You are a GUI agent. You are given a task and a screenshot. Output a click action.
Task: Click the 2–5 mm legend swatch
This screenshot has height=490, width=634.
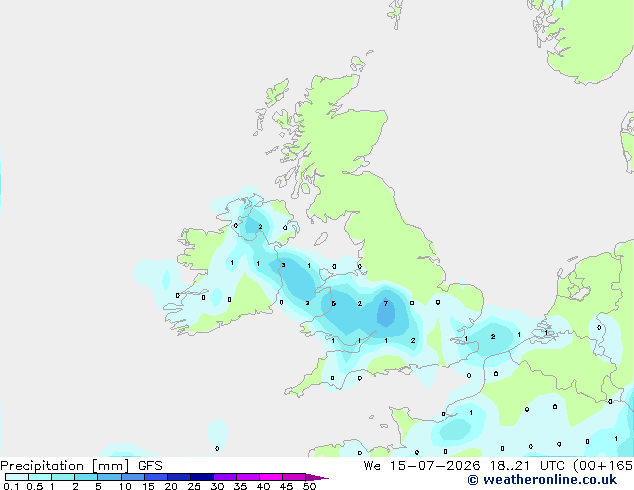pos(86,477)
